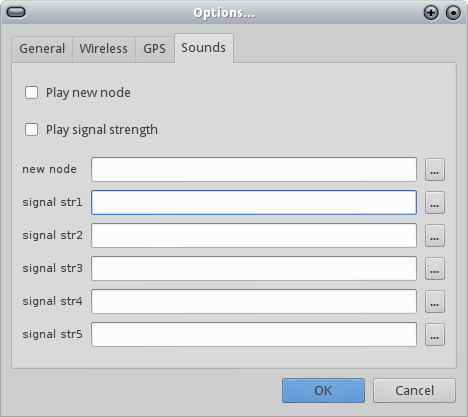Enable the Play new node checkbox

coord(31,92)
